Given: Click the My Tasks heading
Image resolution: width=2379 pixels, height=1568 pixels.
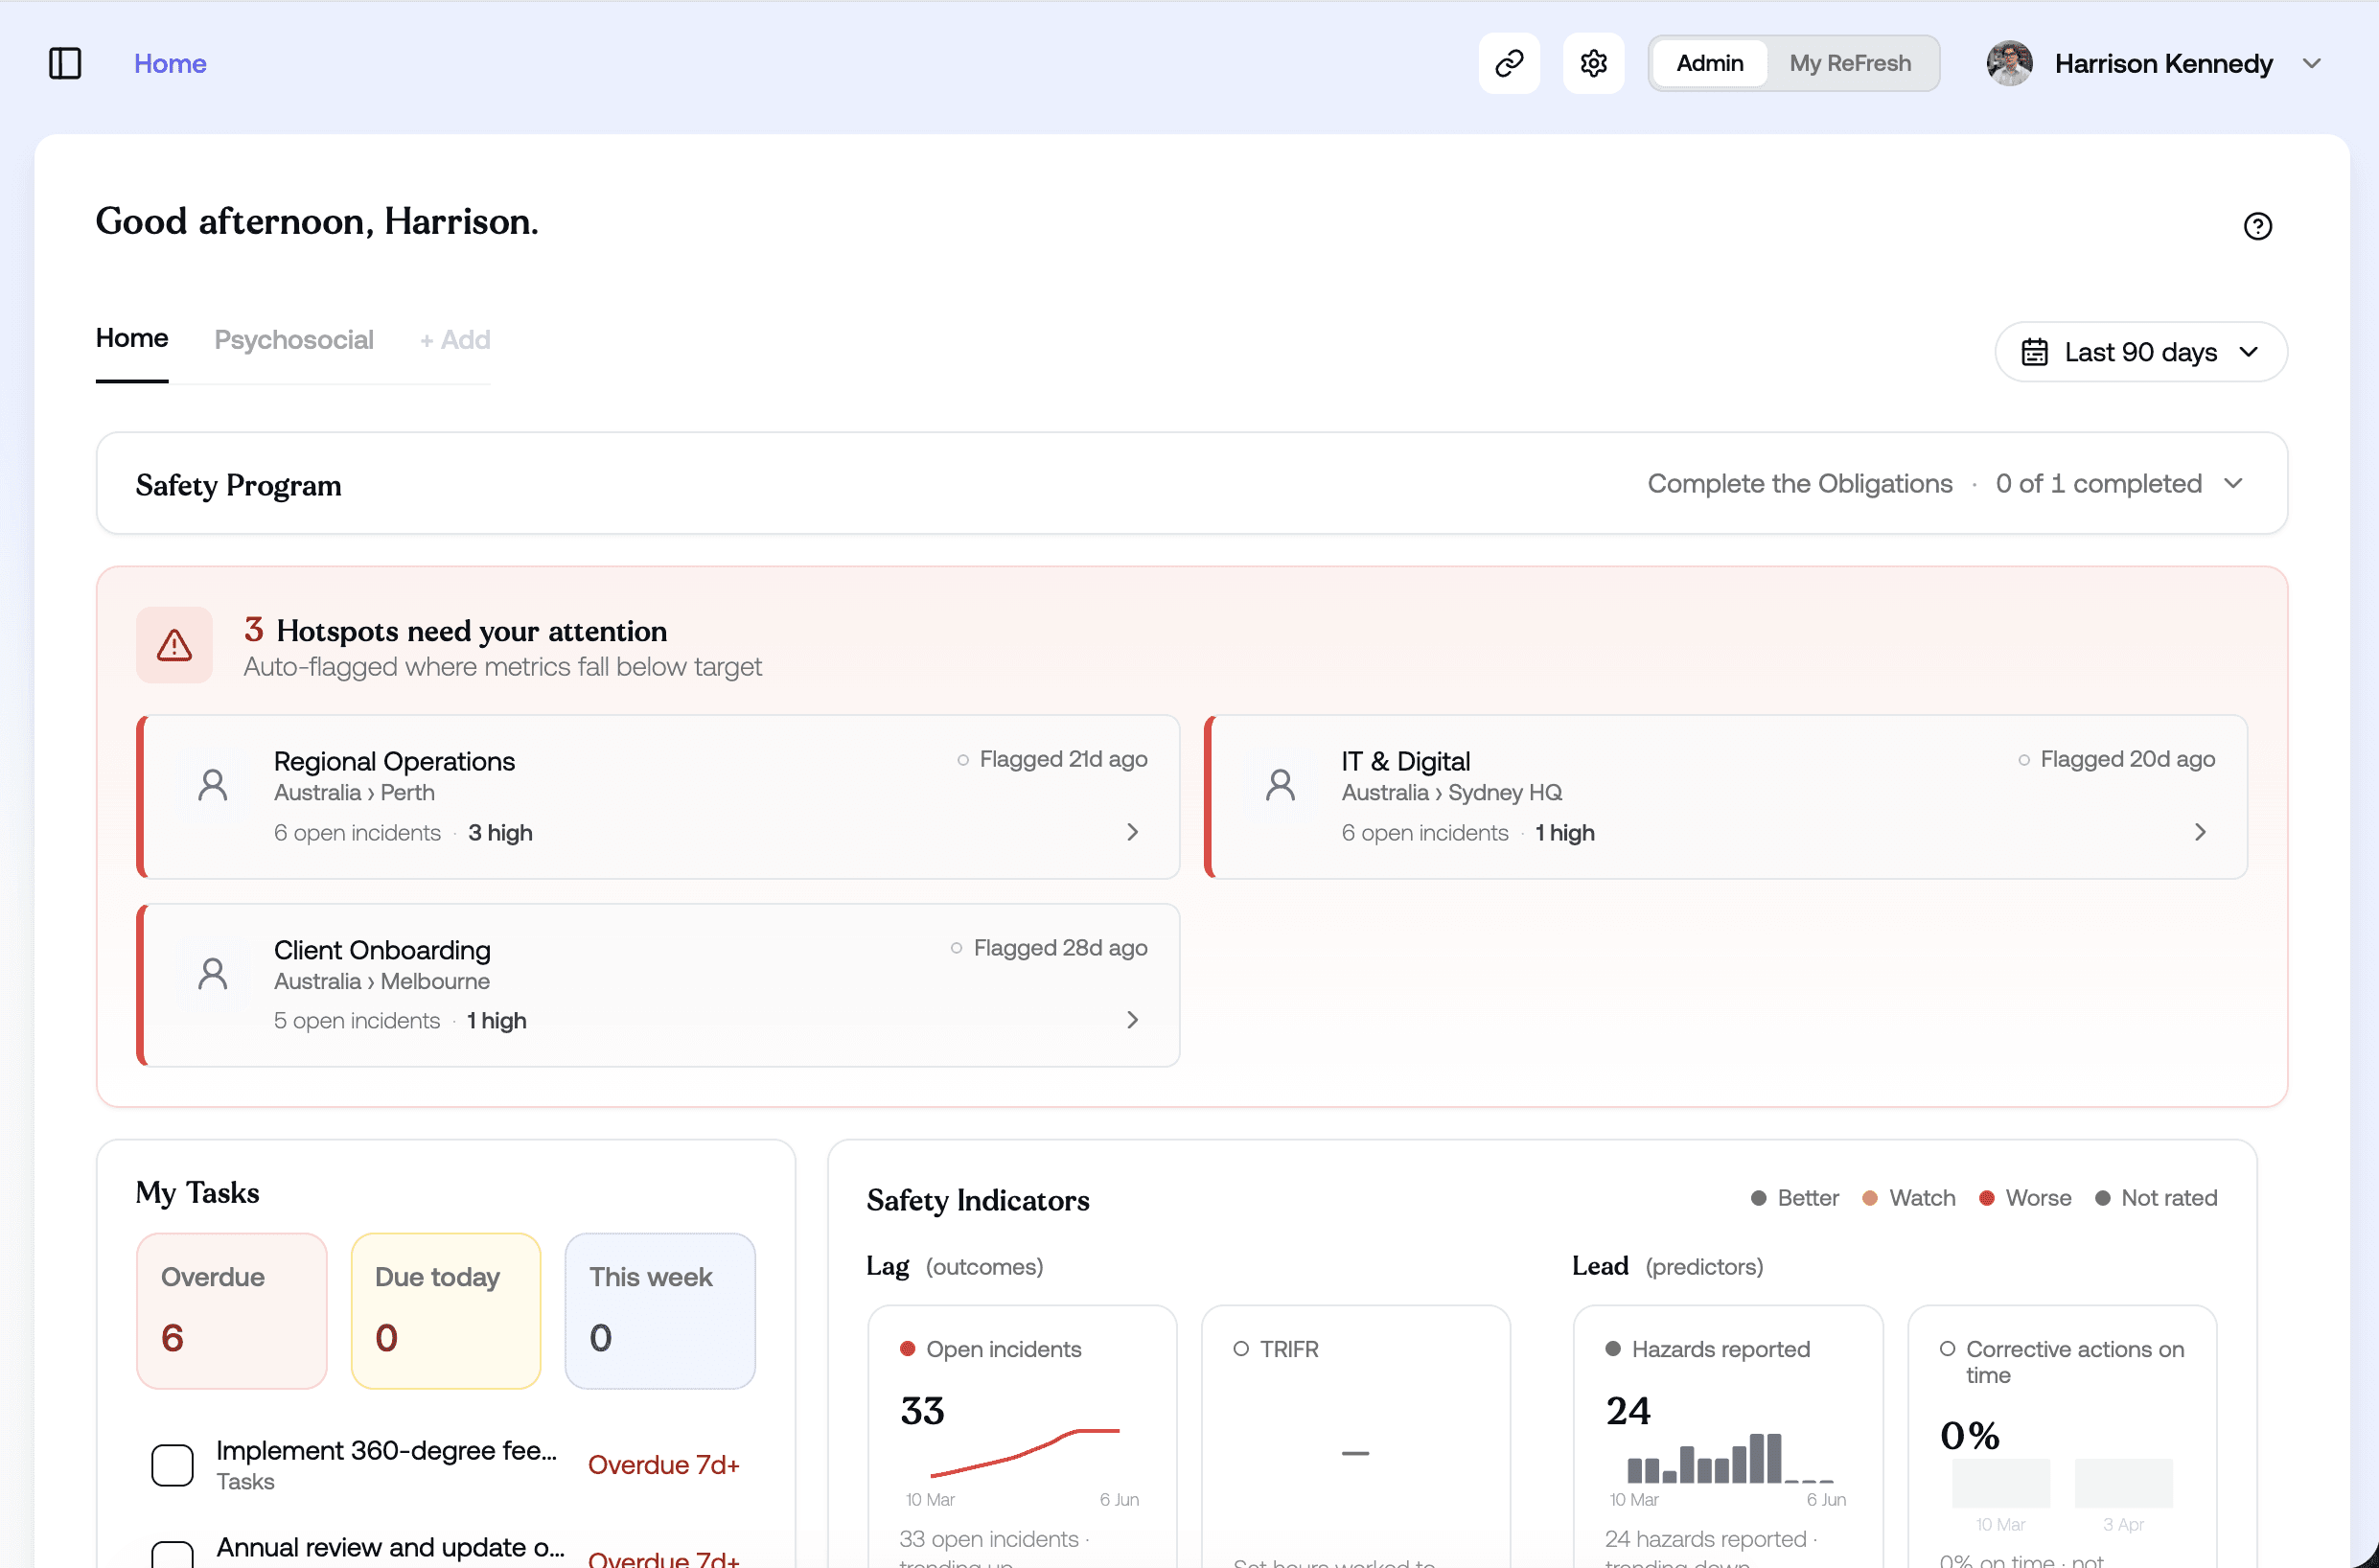Looking at the screenshot, I should coord(198,1193).
